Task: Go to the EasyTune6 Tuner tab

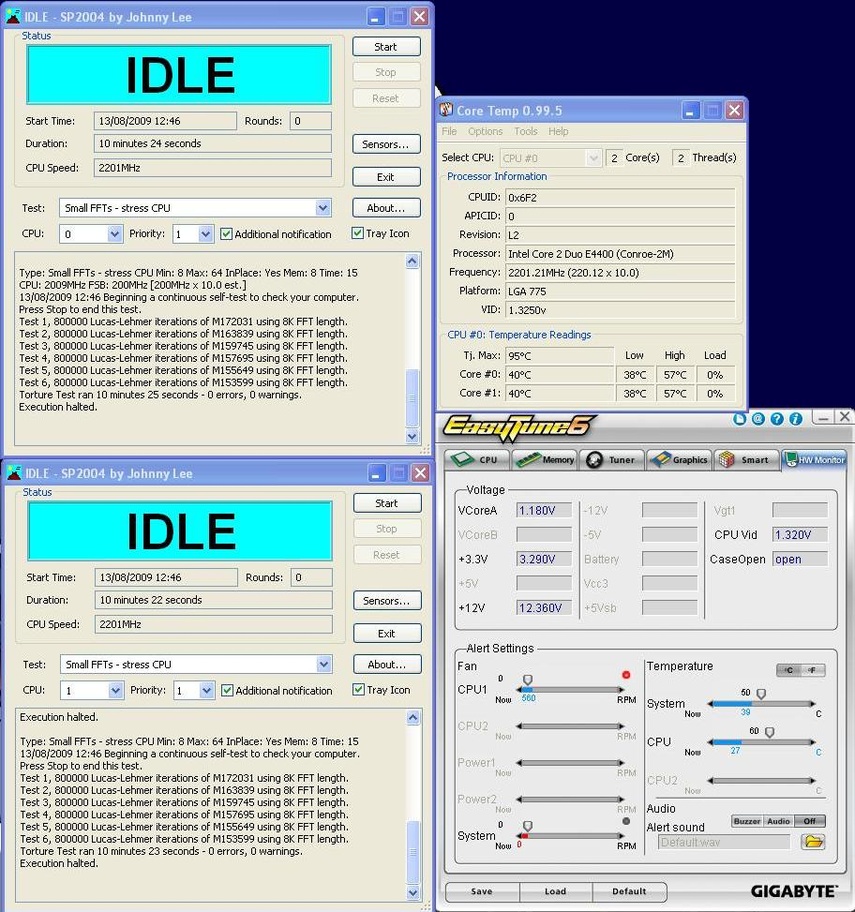Action: pos(612,459)
